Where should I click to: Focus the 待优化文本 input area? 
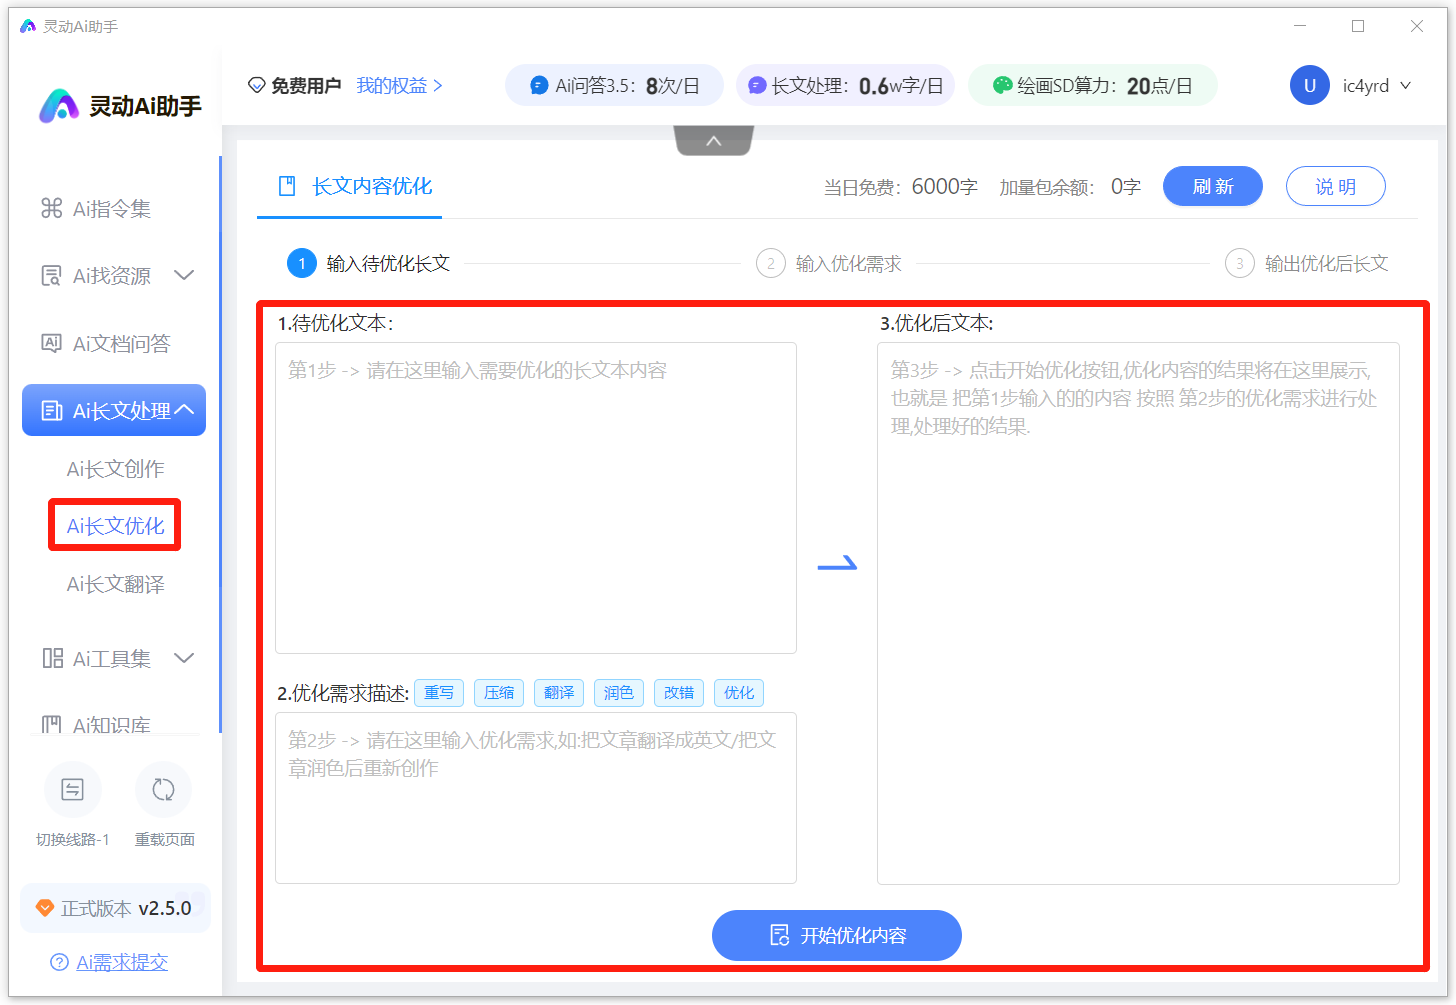click(x=536, y=498)
